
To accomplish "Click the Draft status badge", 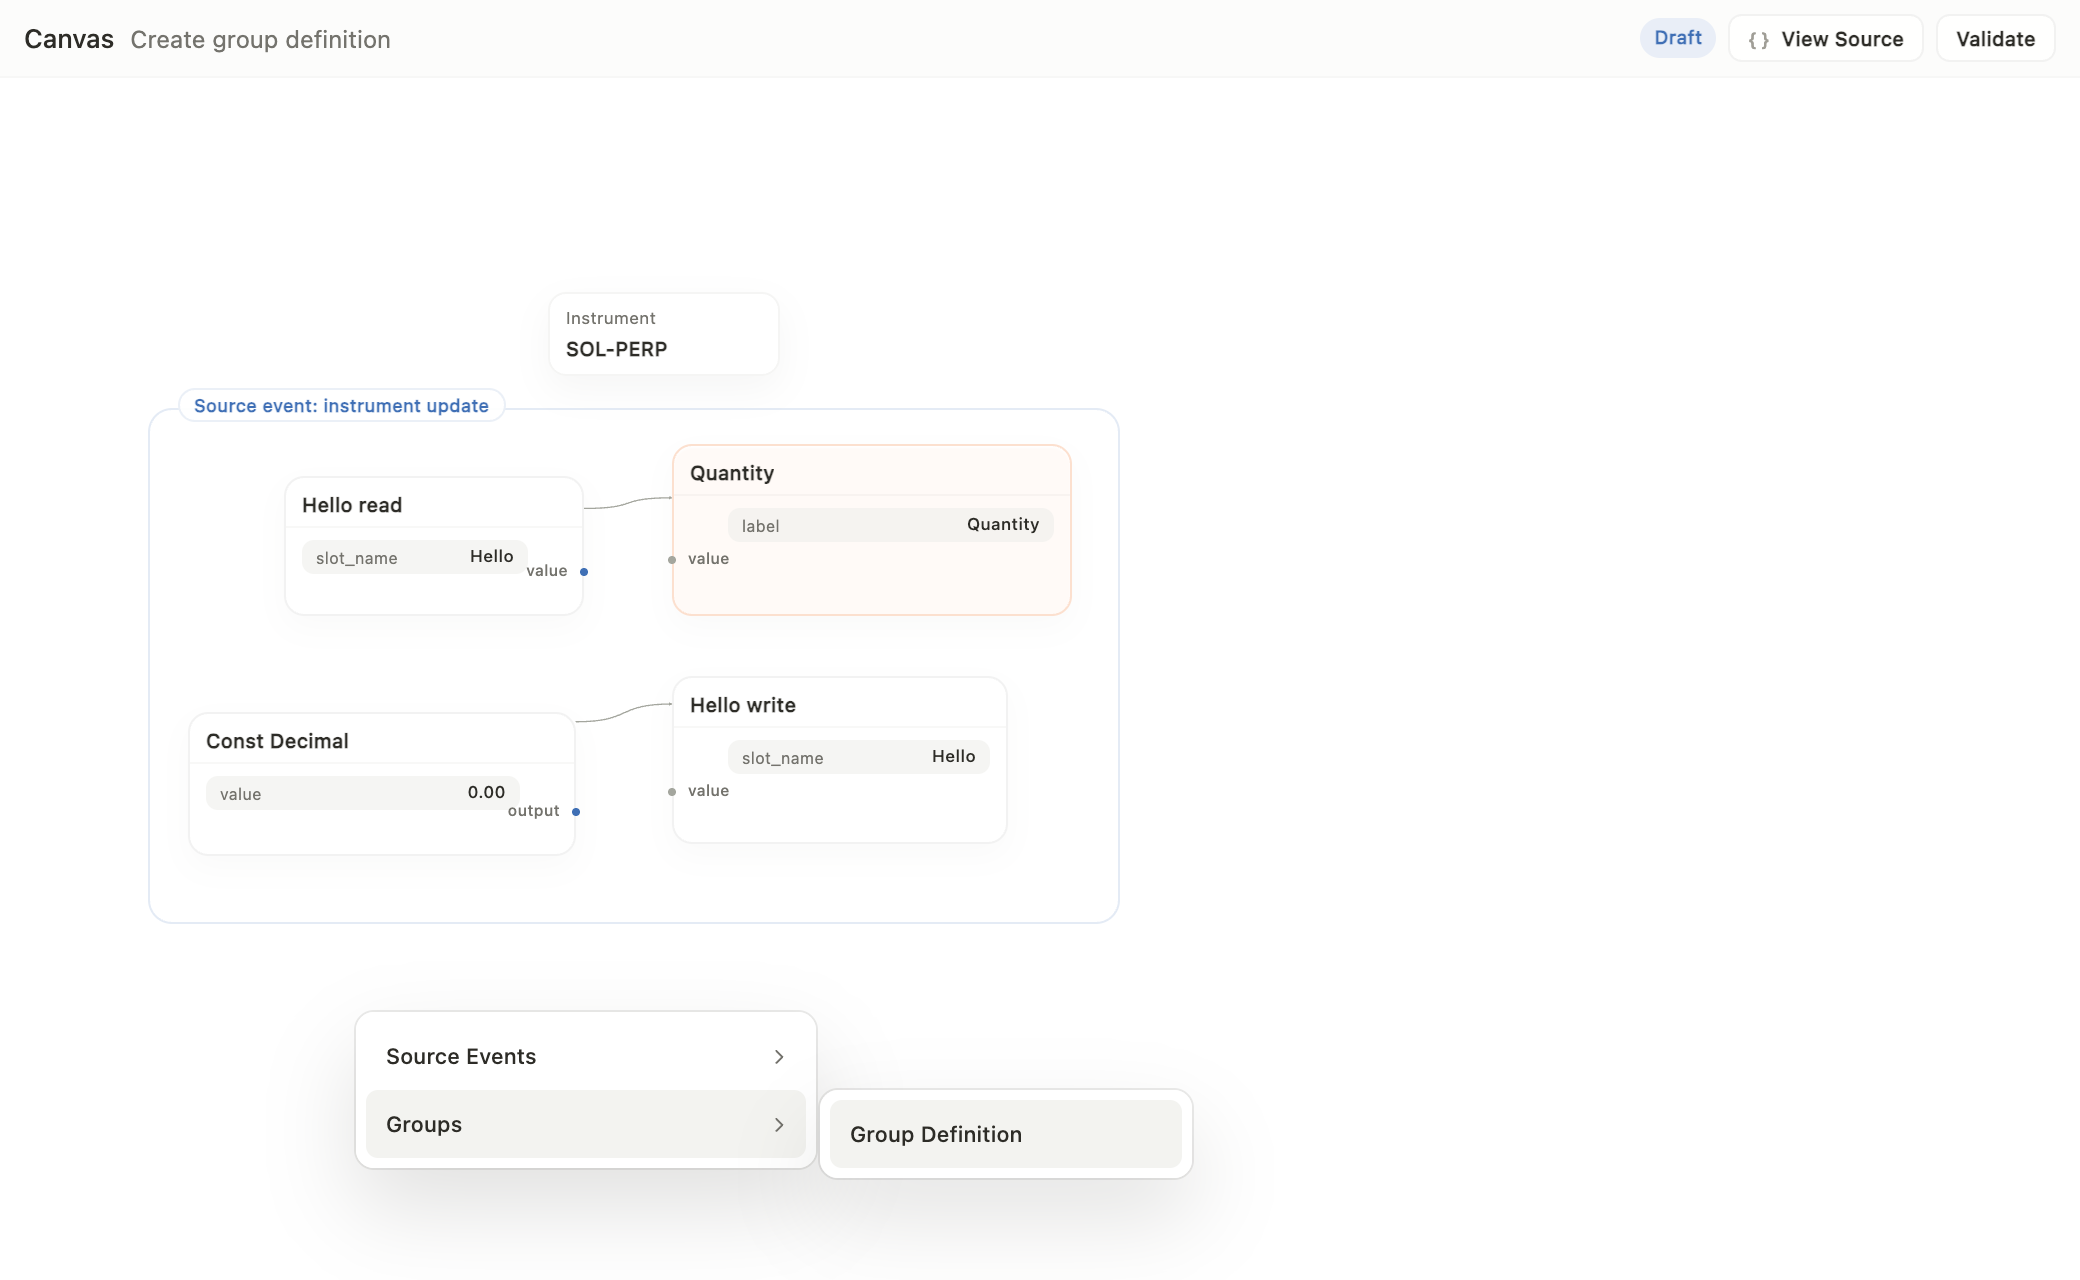I will 1678,38.
